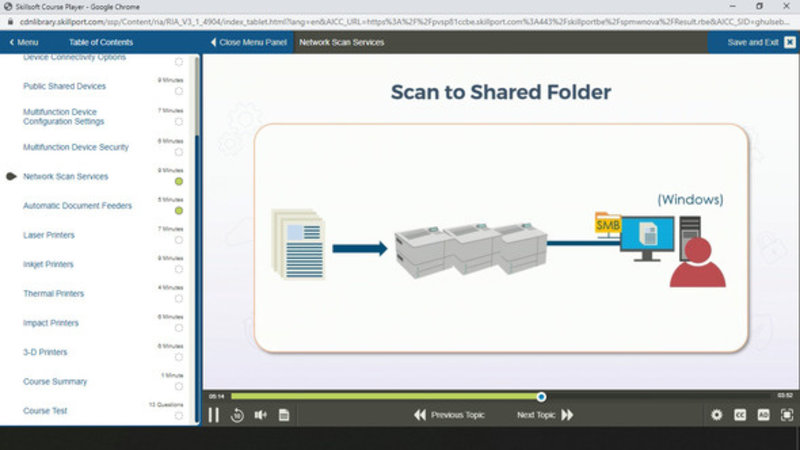Click status circle for Thermal Printers
Image resolution: width=800 pixels, height=450 pixels.
[x=179, y=298]
